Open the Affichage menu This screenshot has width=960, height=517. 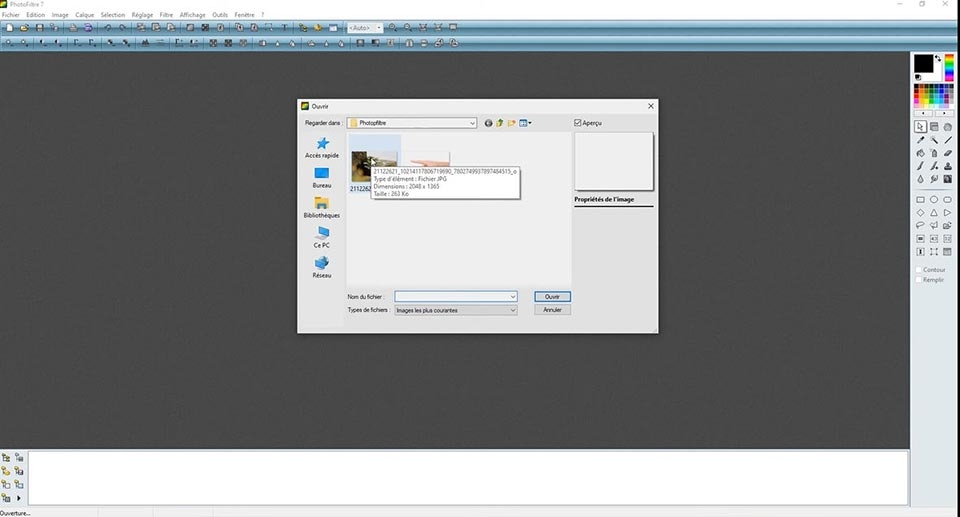(192, 15)
